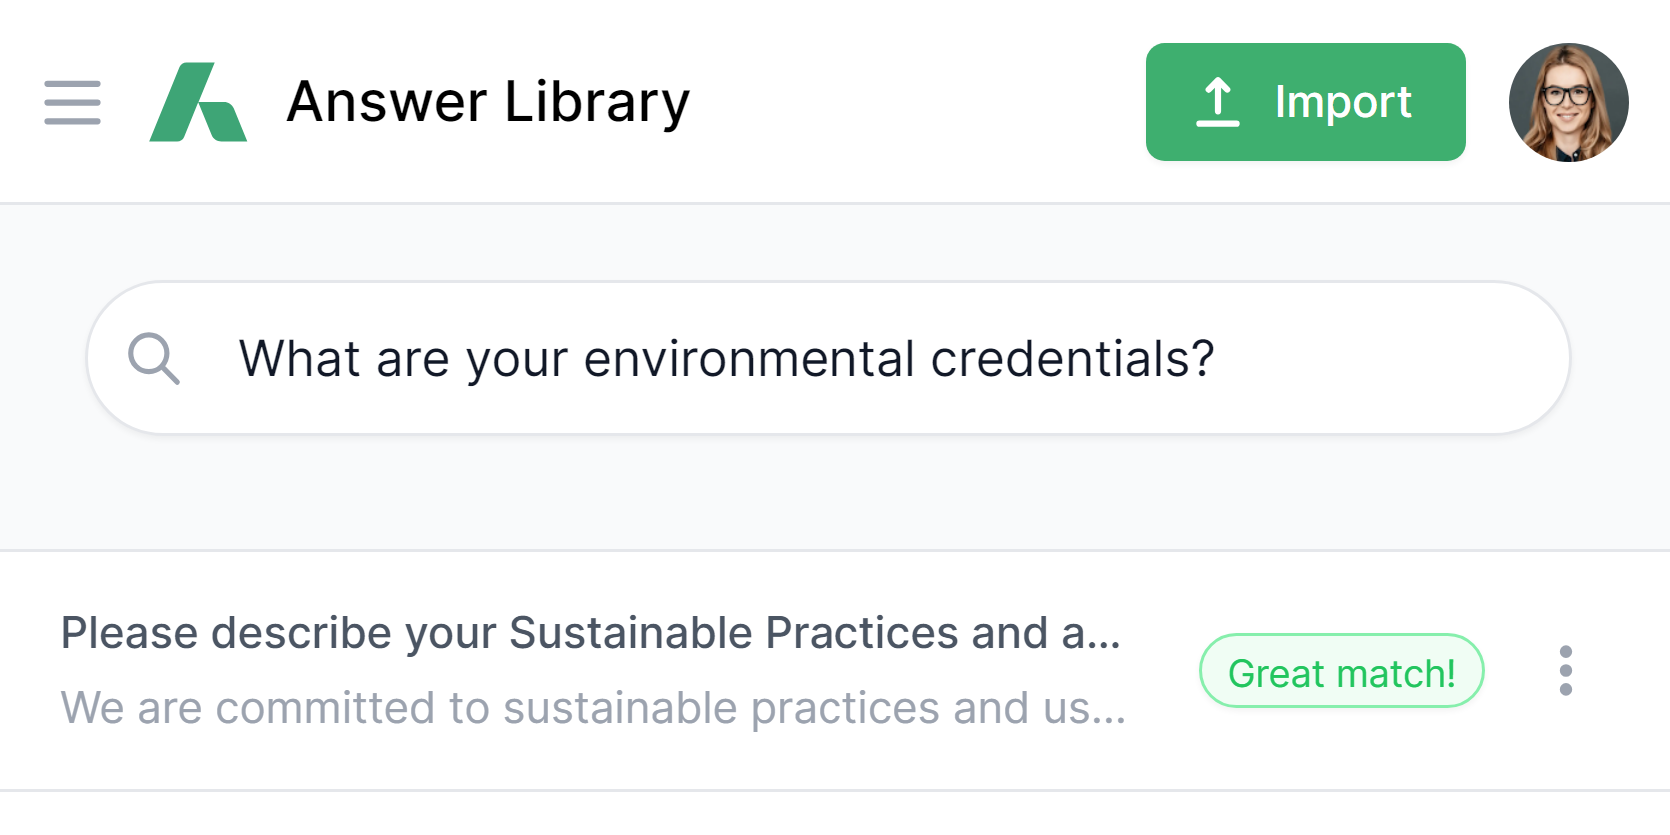1670x835 pixels.
Task: Open account dropdown from the profile photo
Action: pyautogui.click(x=1568, y=102)
